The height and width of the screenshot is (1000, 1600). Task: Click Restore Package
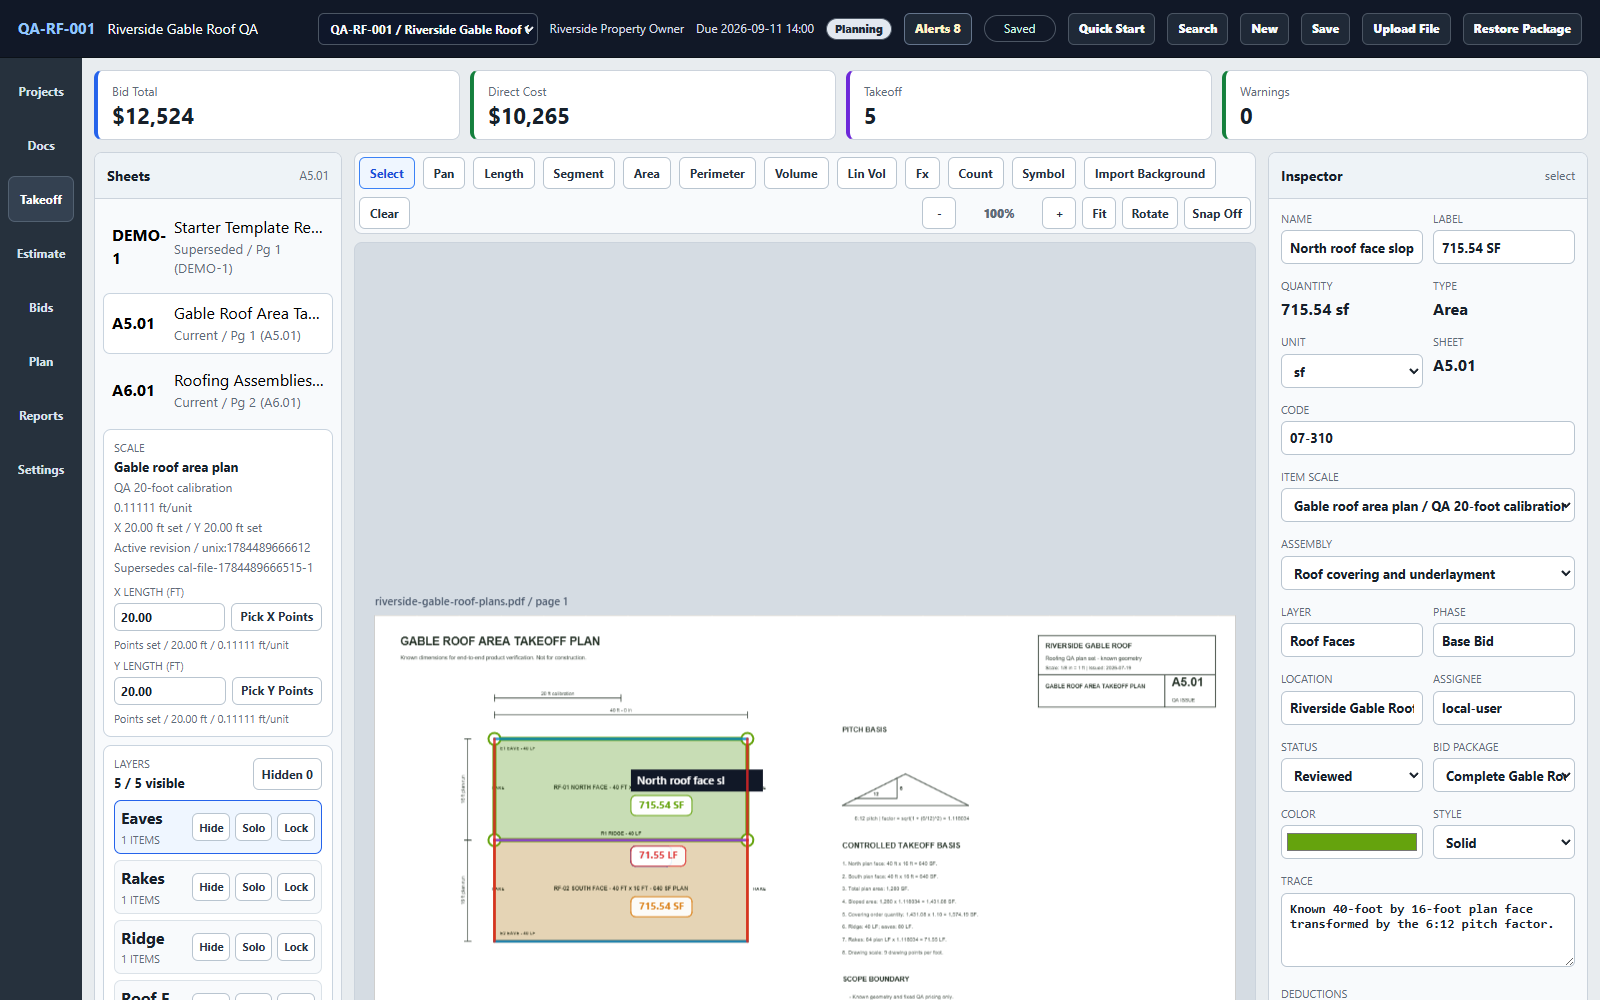(1522, 29)
